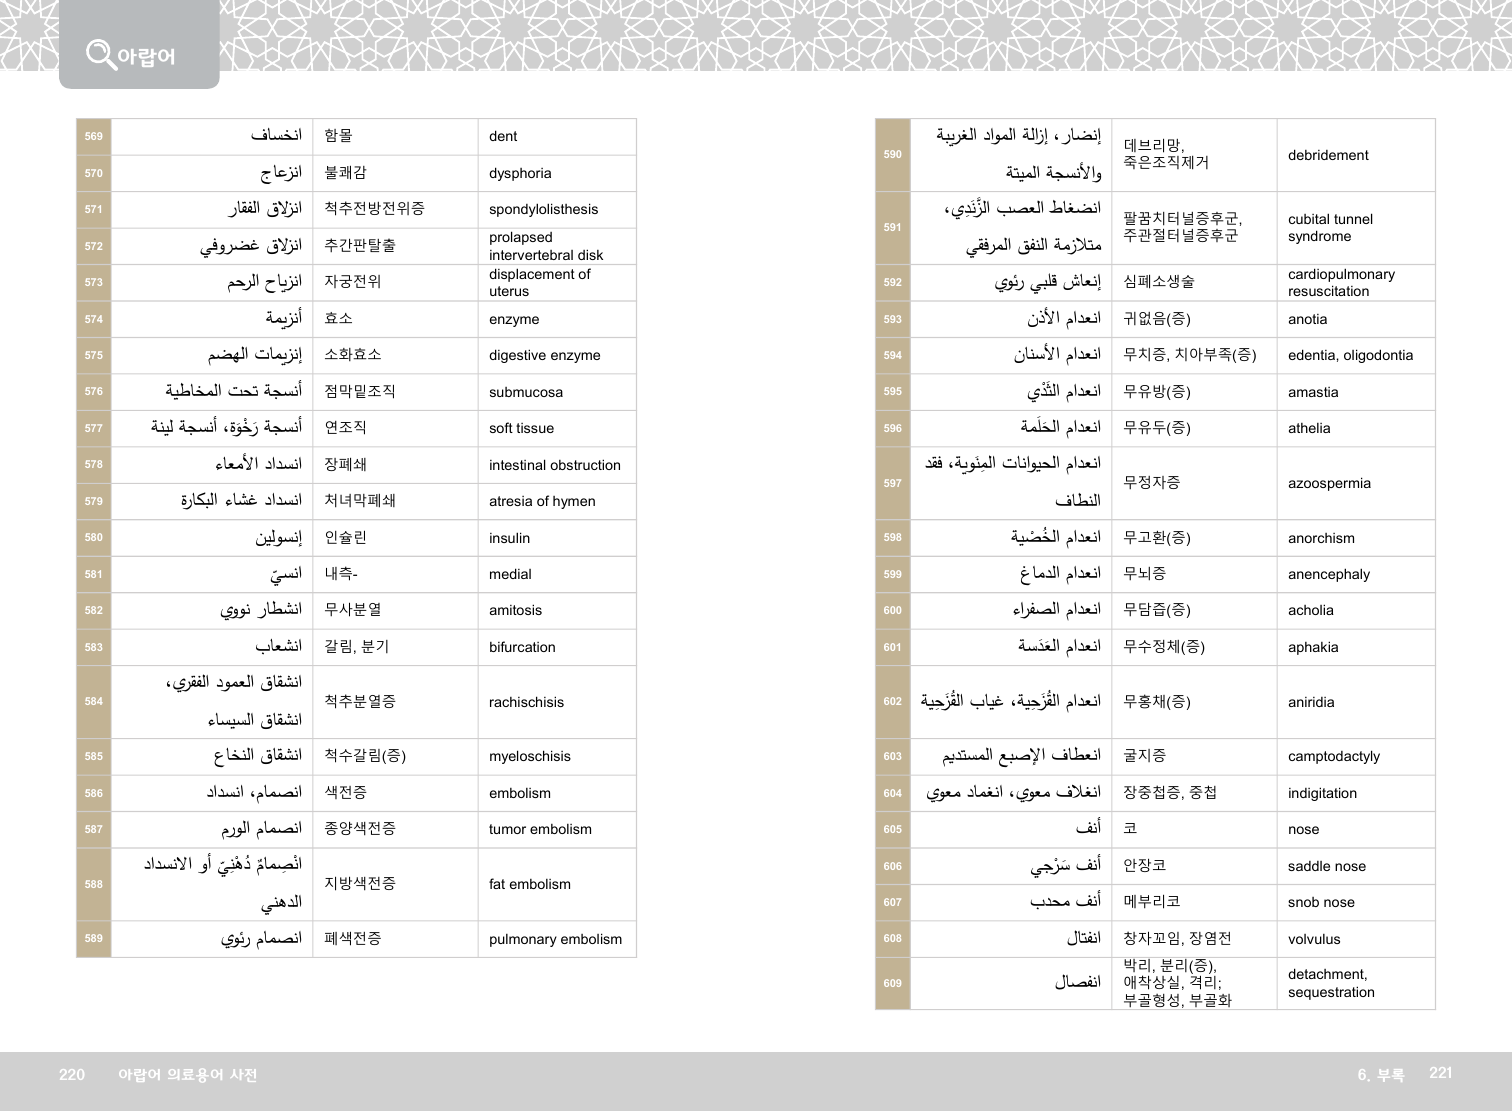Click 'cardiopulmonary resuscitation' entry
This screenshot has height=1111, width=1512.
pyautogui.click(x=1340, y=283)
